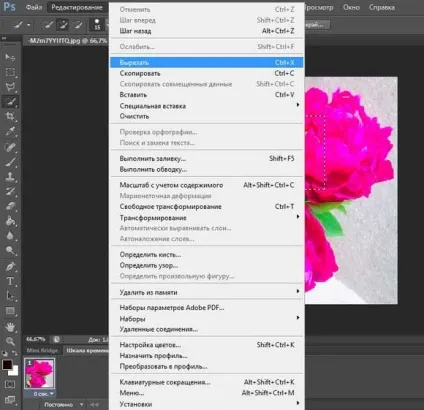The image size is (424, 410).
Task: Choose Subtract from Selection mode in options bar
Action: click(x=77, y=25)
